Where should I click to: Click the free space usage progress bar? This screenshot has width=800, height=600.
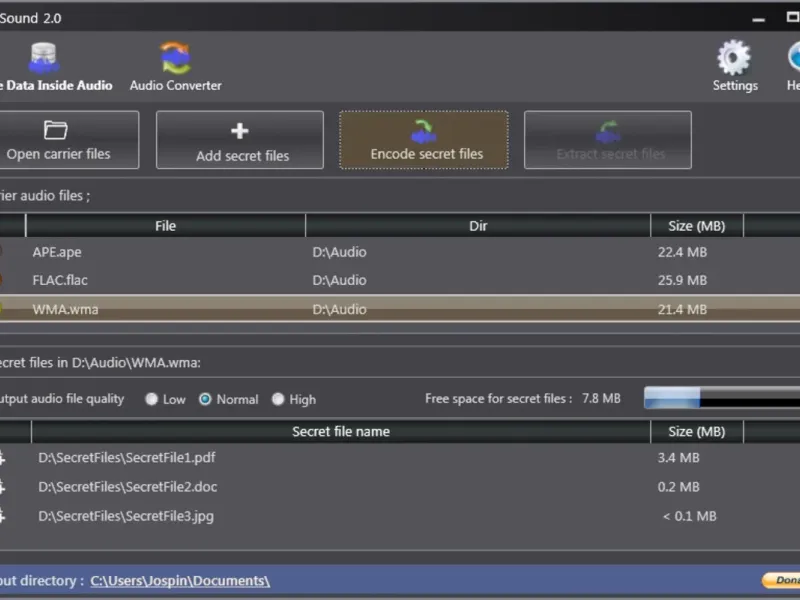[722, 397]
